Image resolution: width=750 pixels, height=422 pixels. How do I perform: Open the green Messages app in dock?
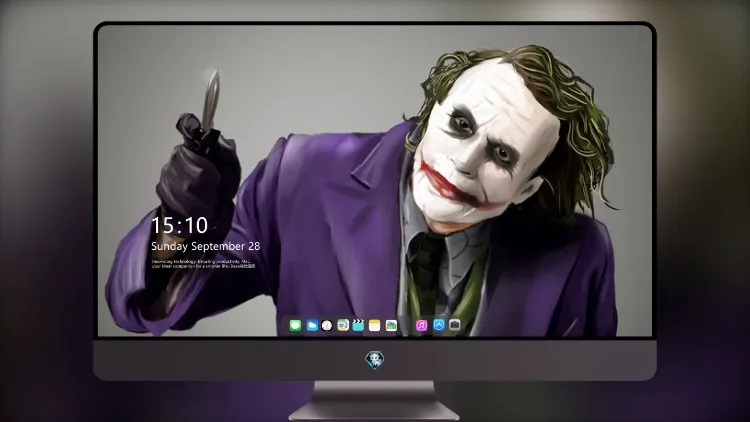(295, 326)
